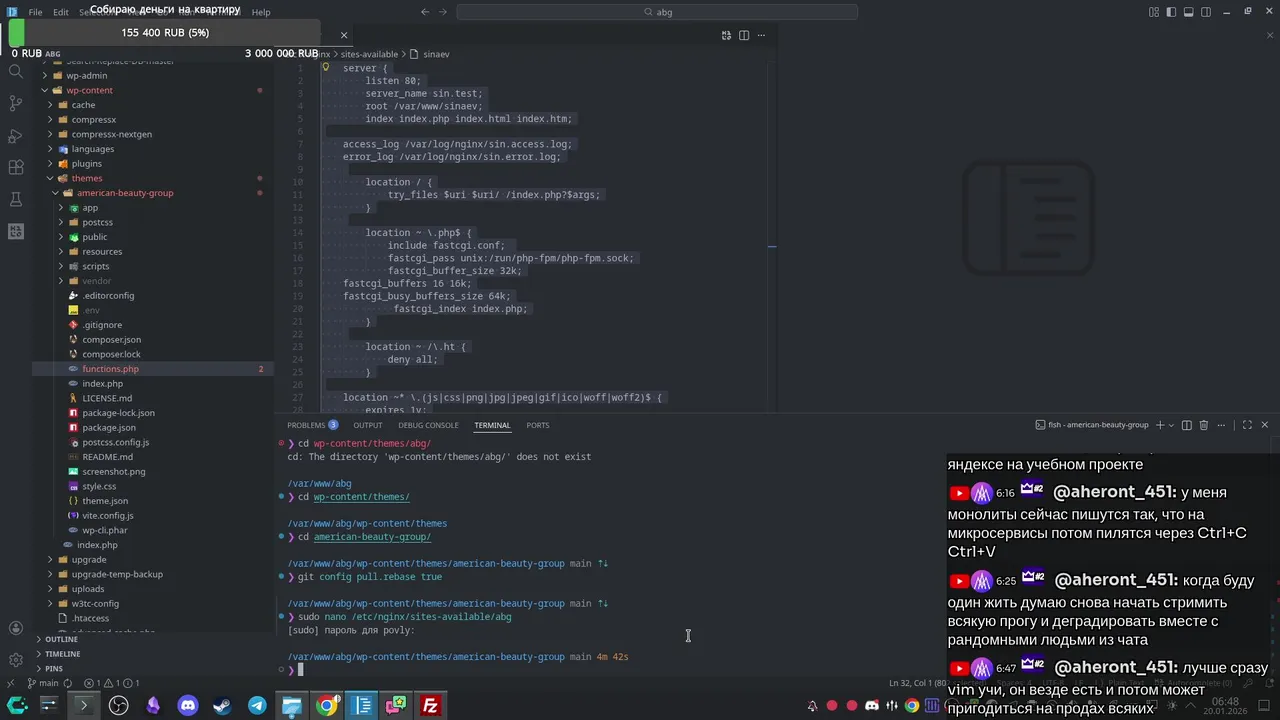Screen dimensions: 1280x720
Task: Split the terminal panel
Action: pos(1187,425)
